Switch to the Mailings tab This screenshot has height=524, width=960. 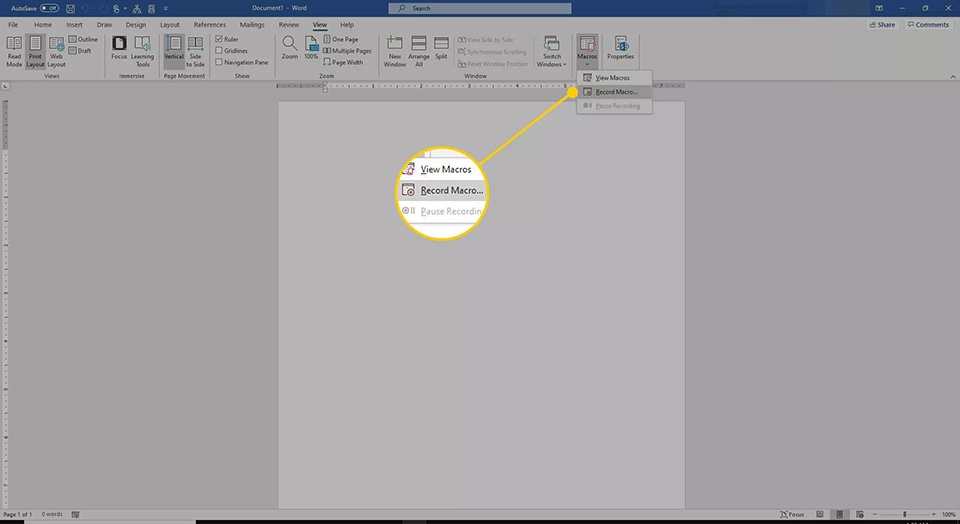[252, 24]
